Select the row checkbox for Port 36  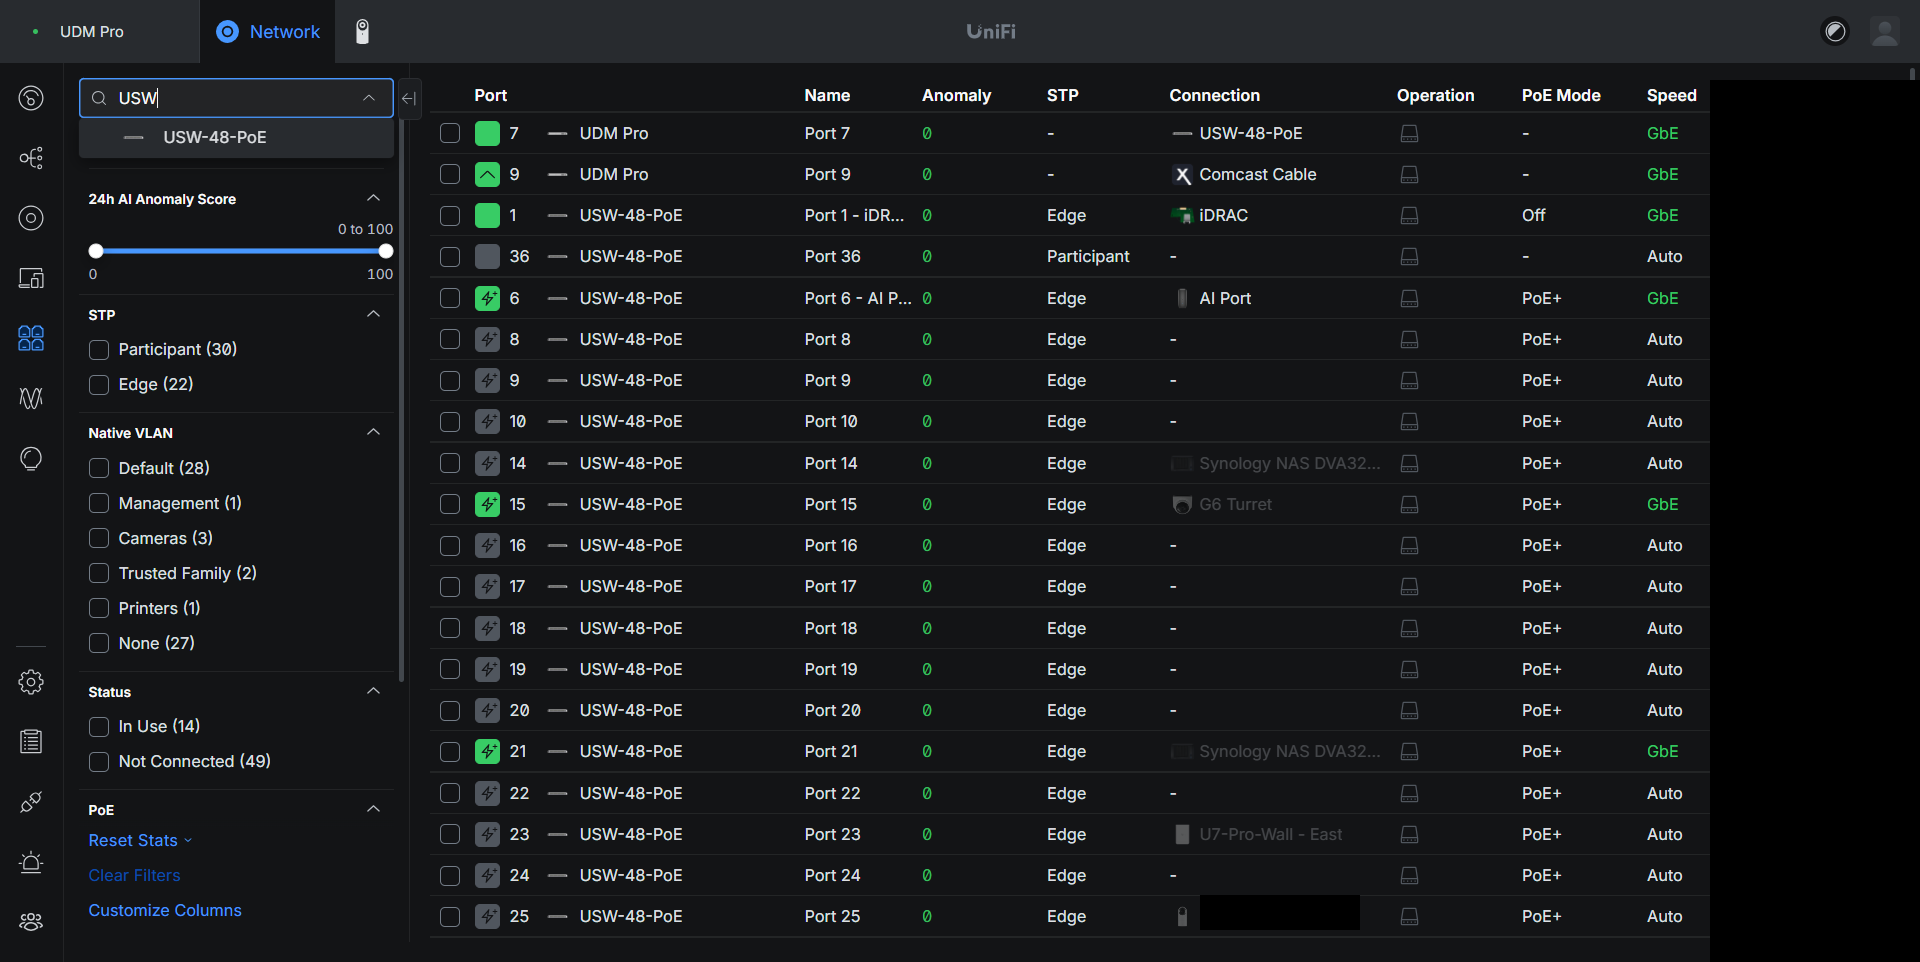450,257
